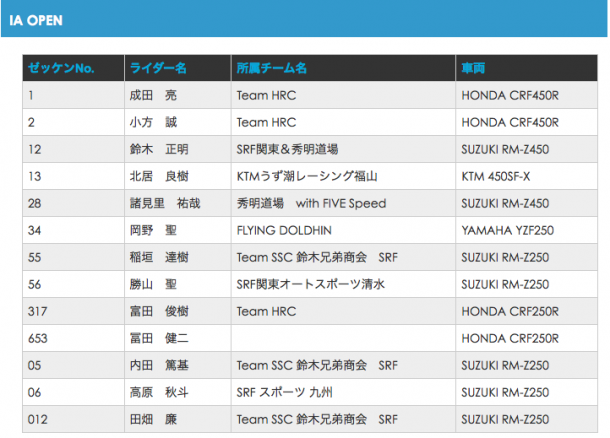Click HONDA CRF250R in the 653 row

[510, 338]
